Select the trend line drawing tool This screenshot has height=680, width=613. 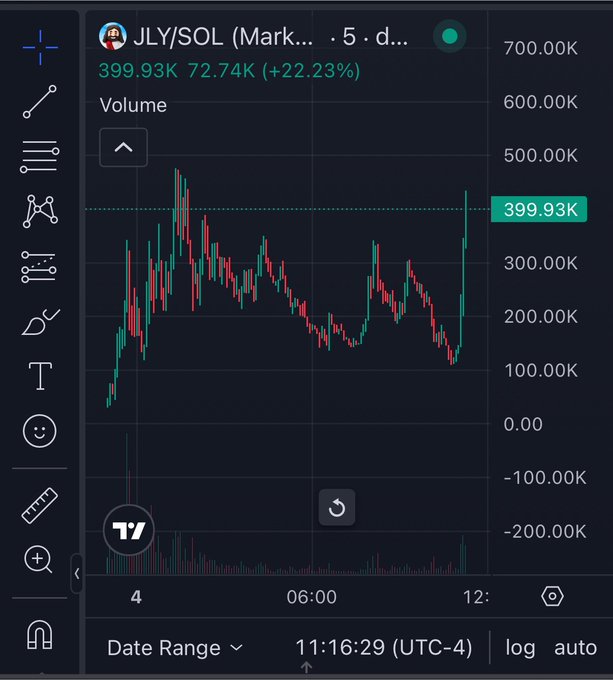pos(40,102)
